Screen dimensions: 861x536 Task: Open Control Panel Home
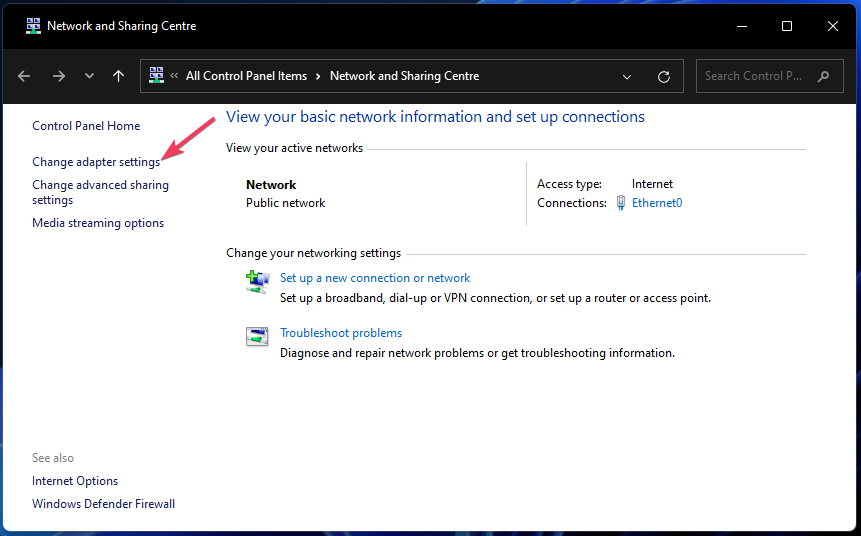[86, 126]
